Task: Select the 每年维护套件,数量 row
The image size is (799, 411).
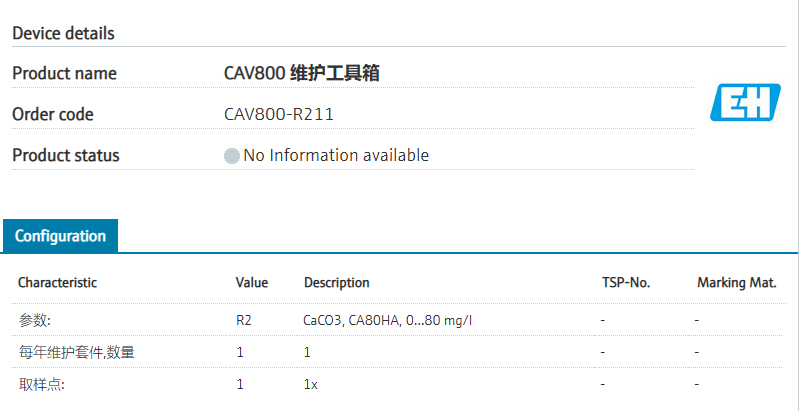Action: pos(76,352)
